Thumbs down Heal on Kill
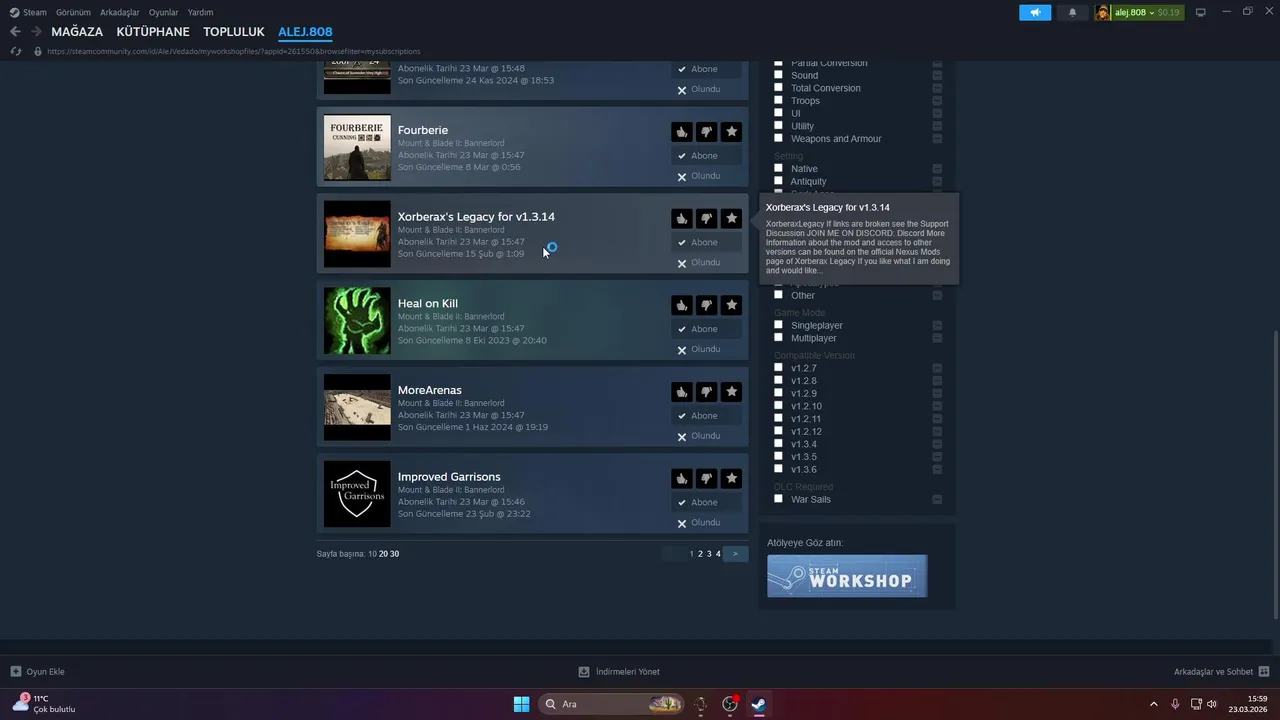Viewport: 1280px width, 720px height. pos(706,305)
